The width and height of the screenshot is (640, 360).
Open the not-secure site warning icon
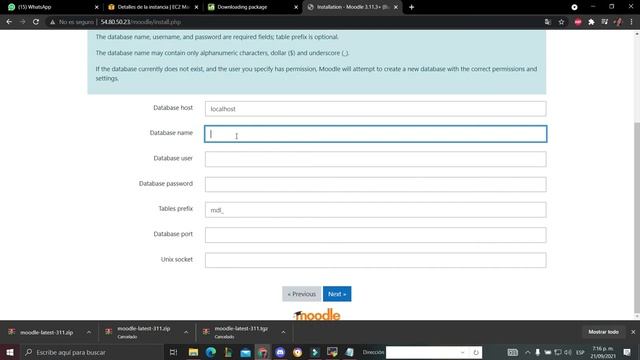pos(52,22)
